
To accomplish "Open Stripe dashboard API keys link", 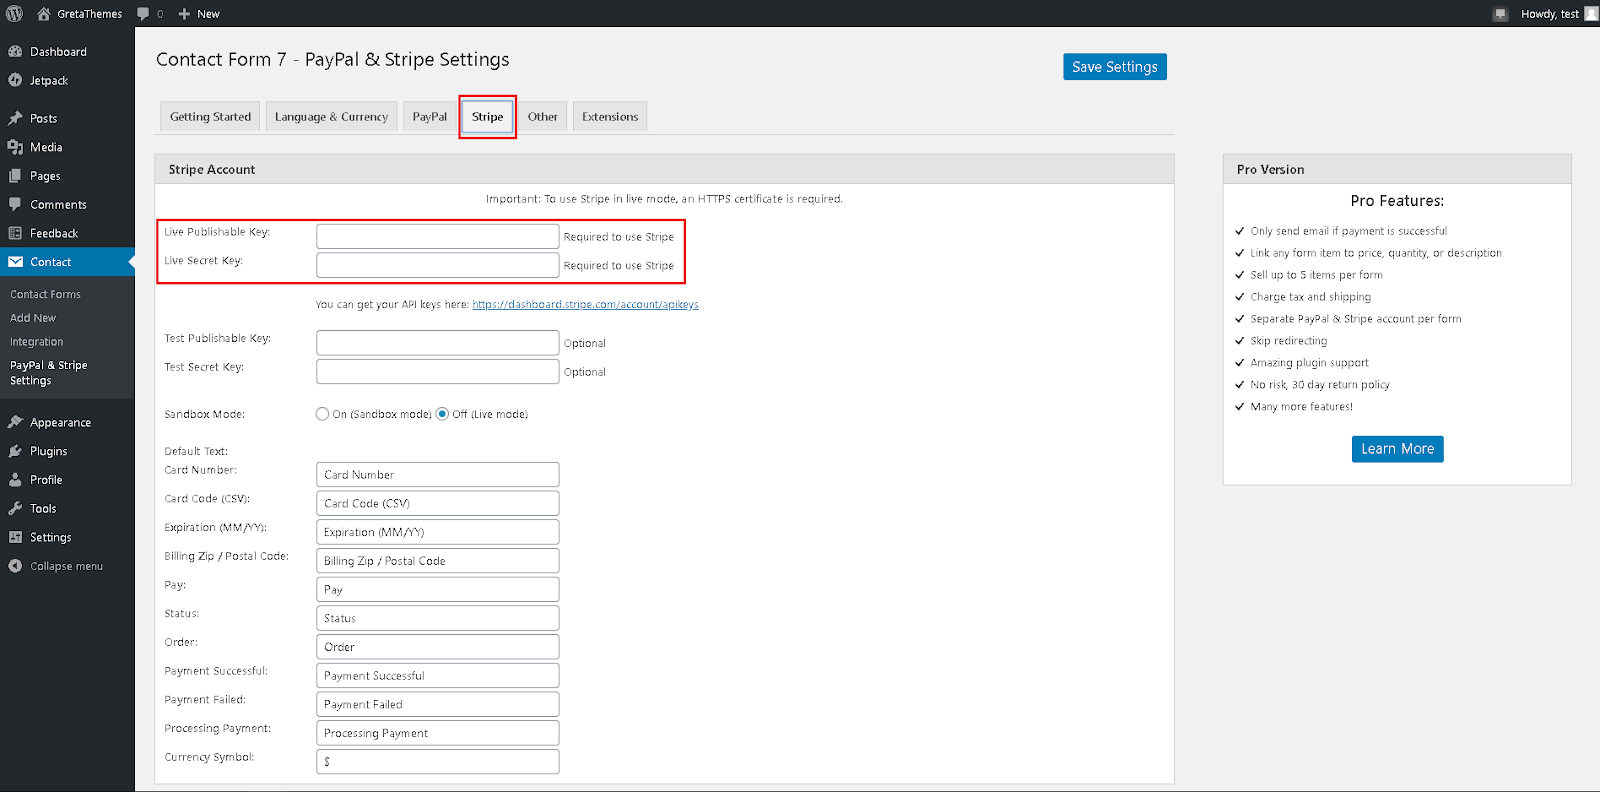I will coord(585,304).
